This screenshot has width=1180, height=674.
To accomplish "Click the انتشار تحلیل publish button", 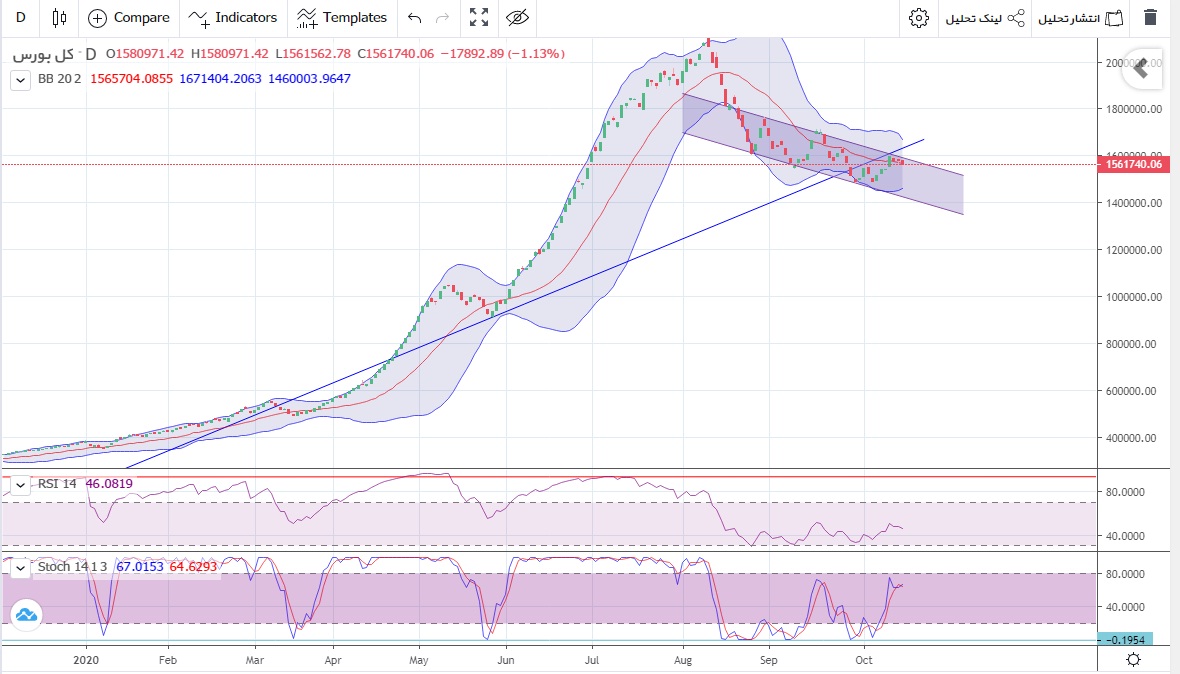I will pyautogui.click(x=1081, y=17).
